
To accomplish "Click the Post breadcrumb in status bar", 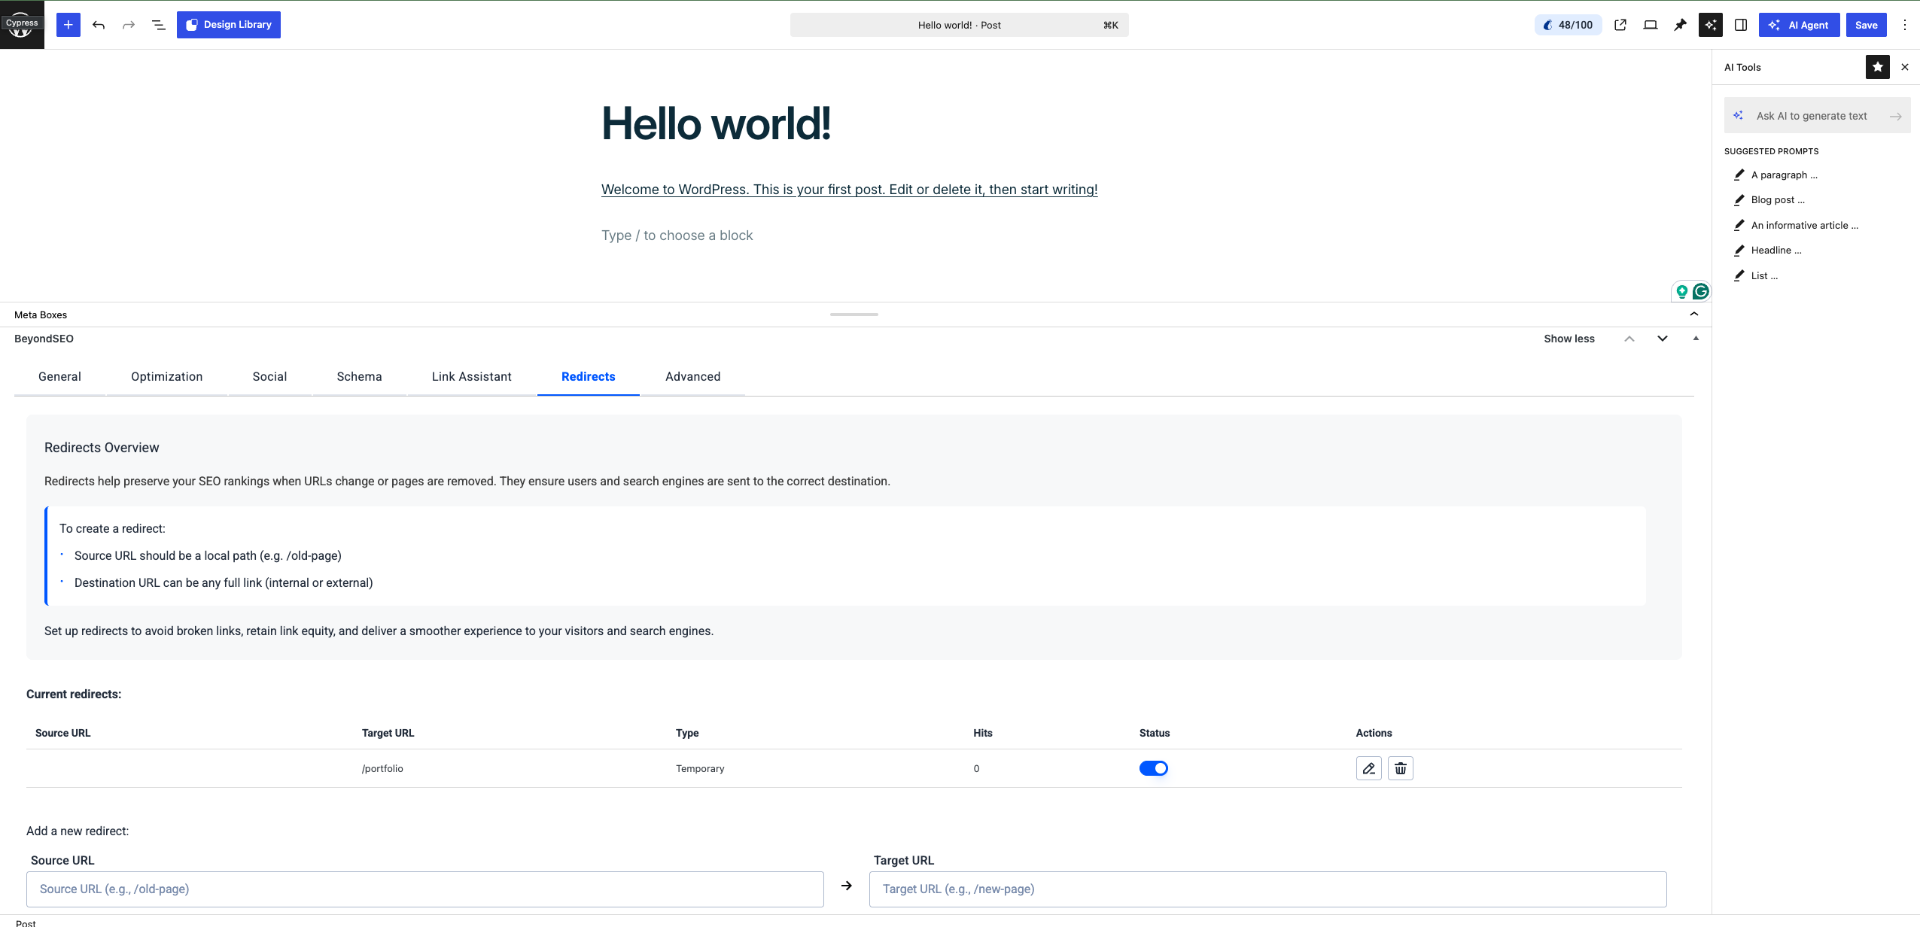I will pyautogui.click(x=26, y=922).
